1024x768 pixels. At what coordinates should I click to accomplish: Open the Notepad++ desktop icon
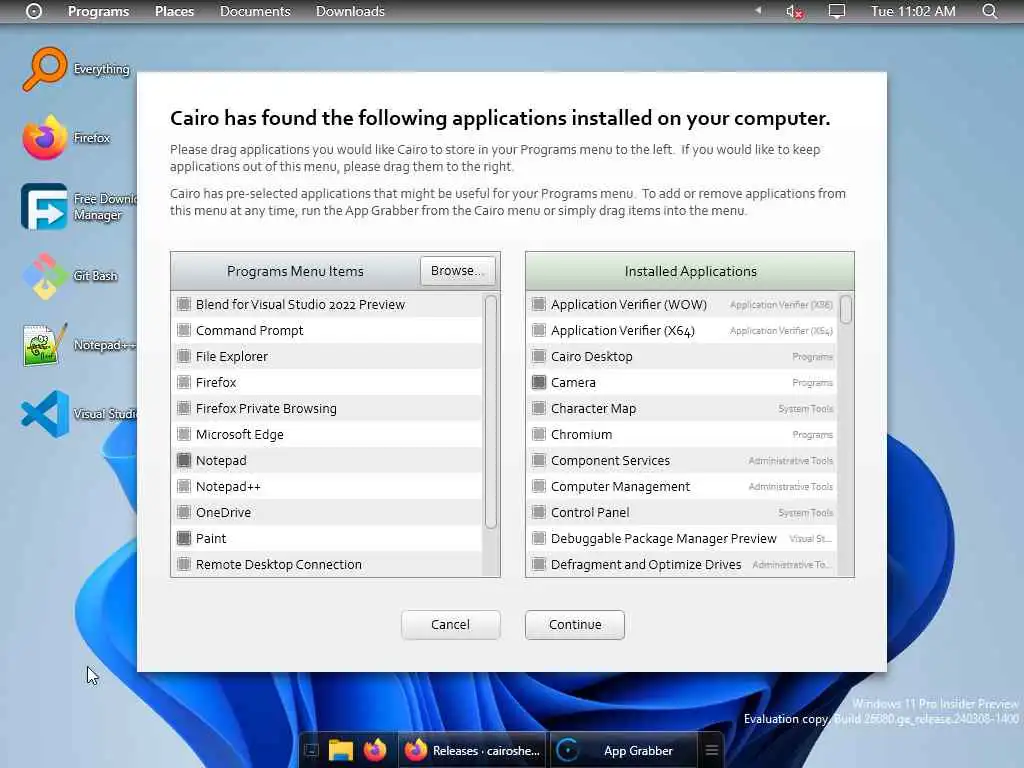(x=44, y=345)
